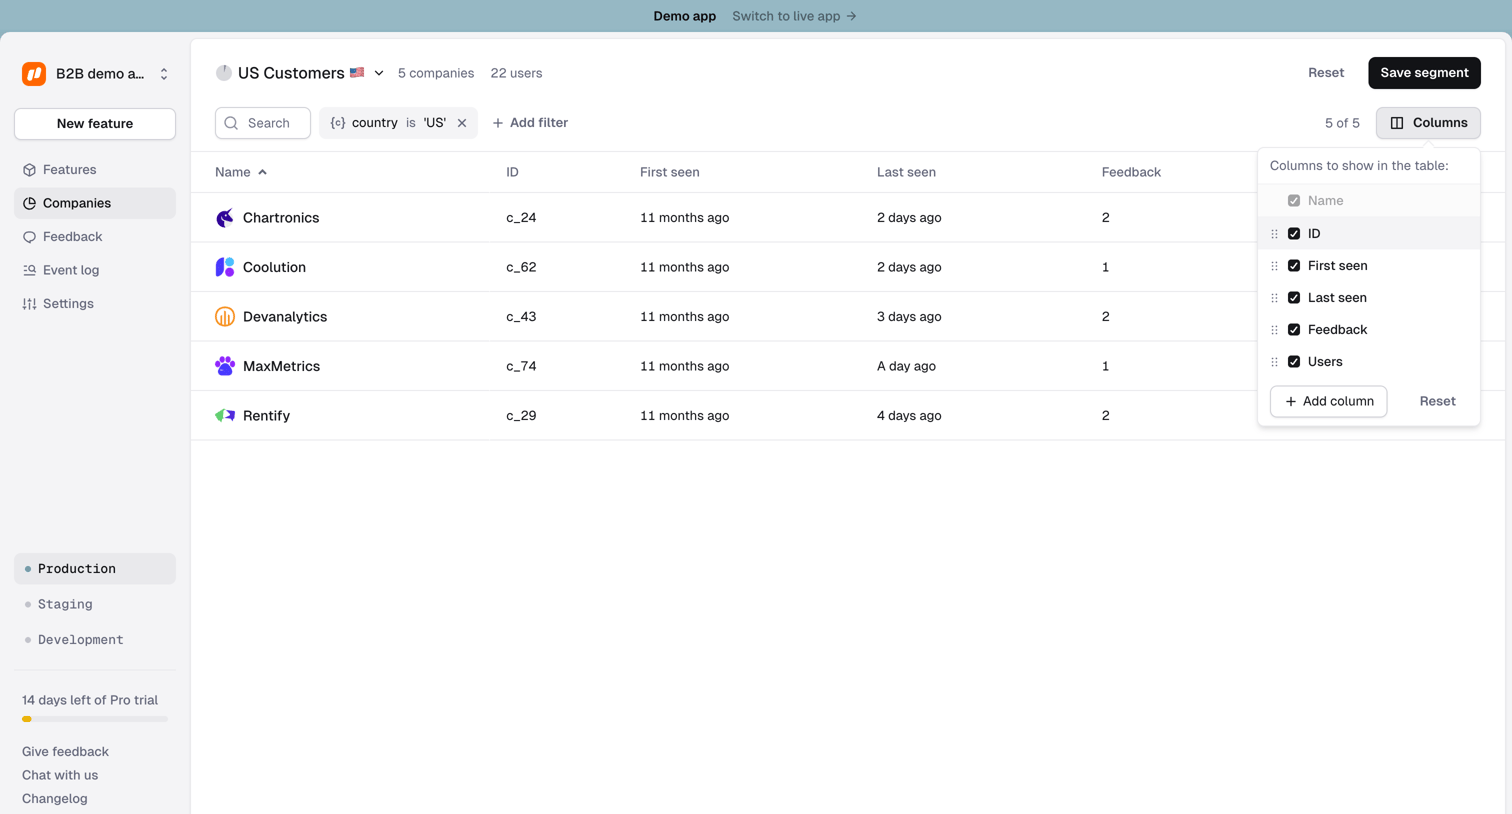Click the Pro trial progress bar
This screenshot has width=1512, height=814.
tap(95, 719)
